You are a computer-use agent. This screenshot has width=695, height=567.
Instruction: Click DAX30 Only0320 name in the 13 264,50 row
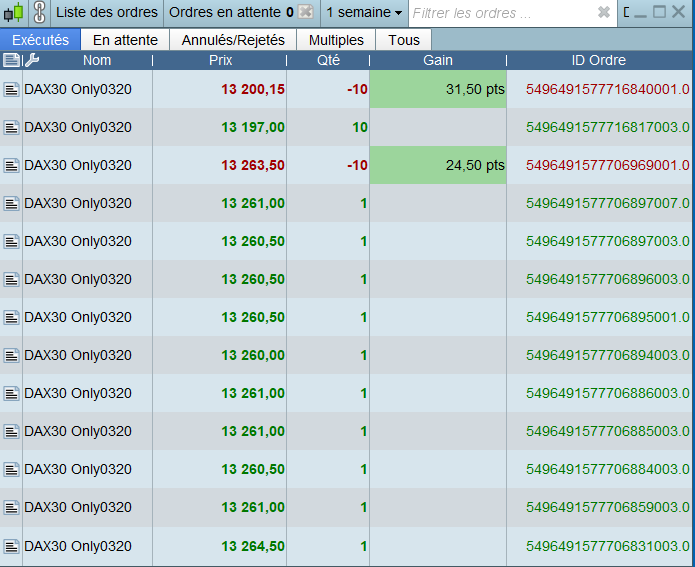coord(78,546)
